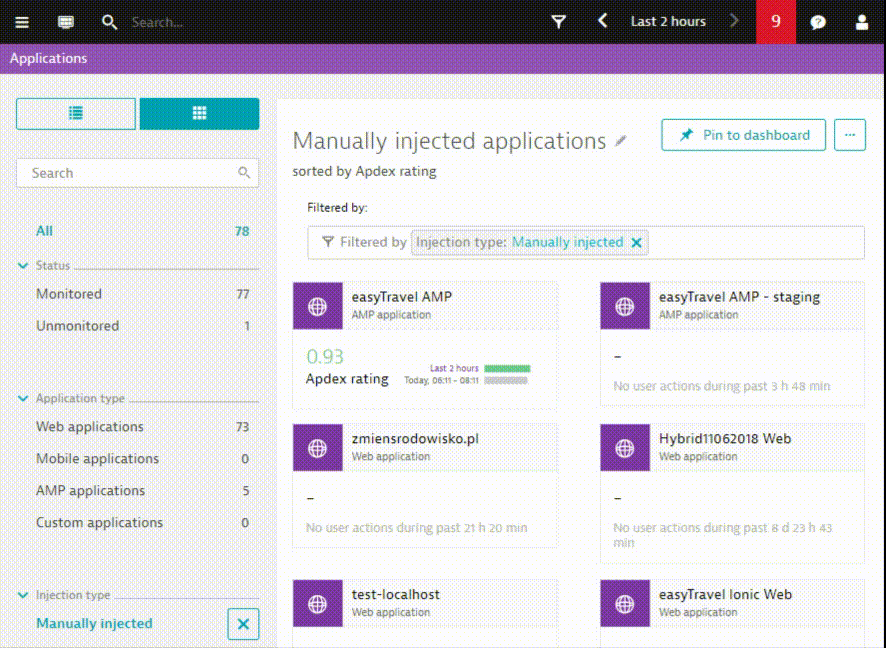Image resolution: width=886 pixels, height=648 pixels.
Task: Switch to grid tile view layout
Action: coord(199,114)
